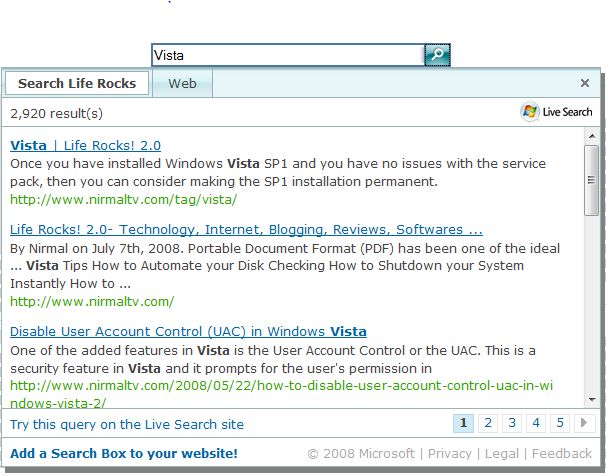Click the 2,920 result(s) count text
The width and height of the screenshot is (606, 476).
coord(56,114)
